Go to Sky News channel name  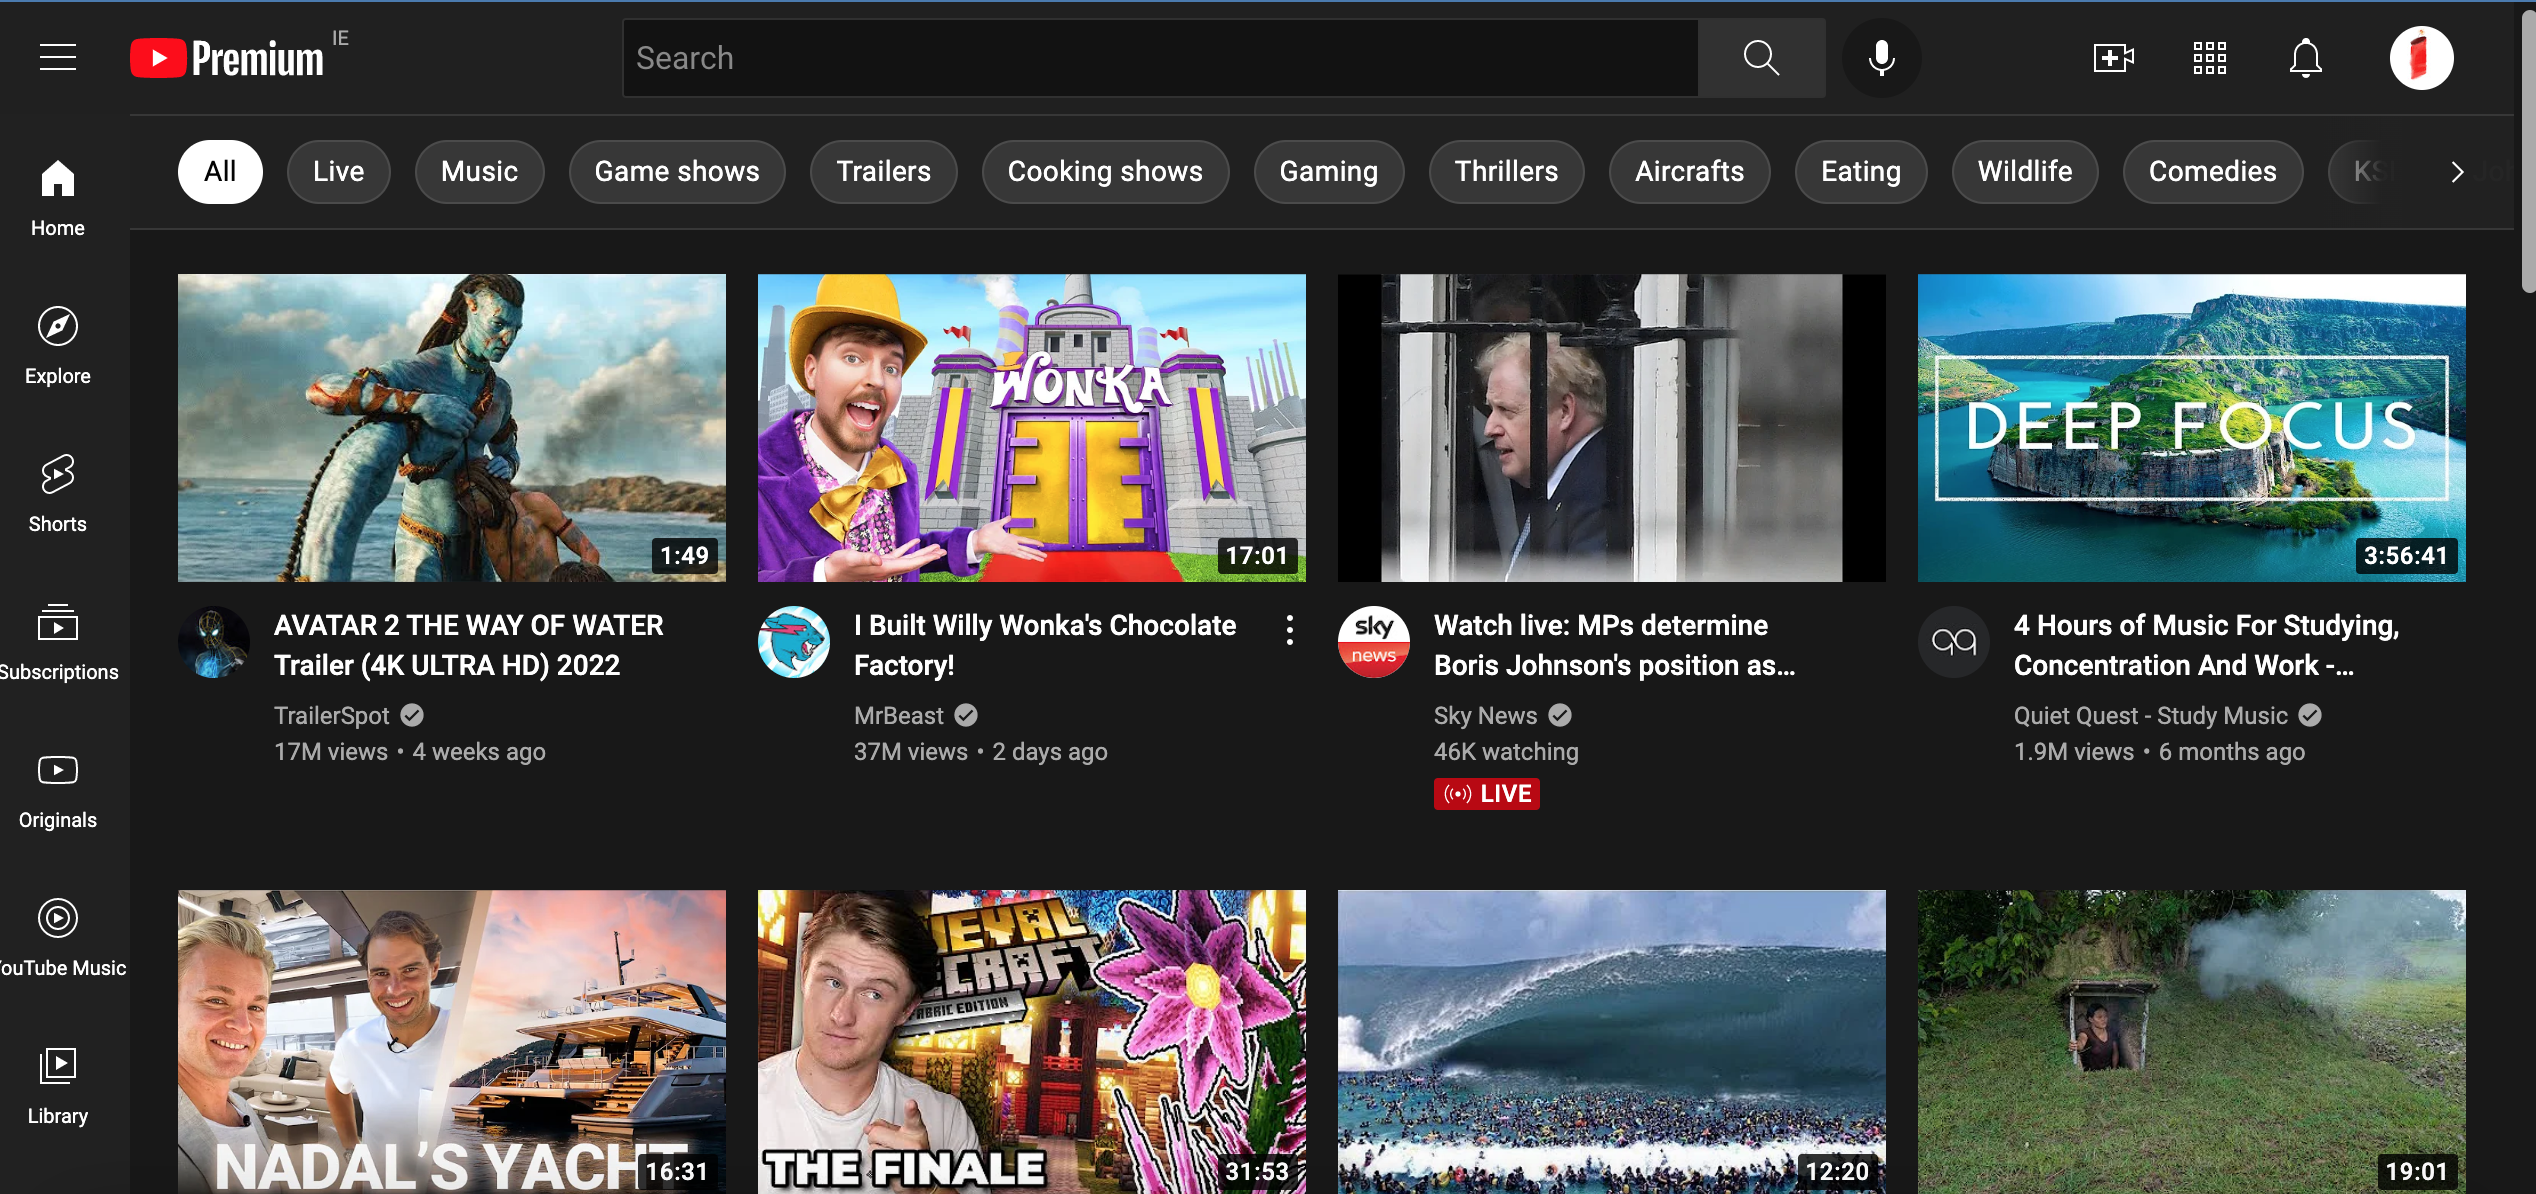point(1485,716)
